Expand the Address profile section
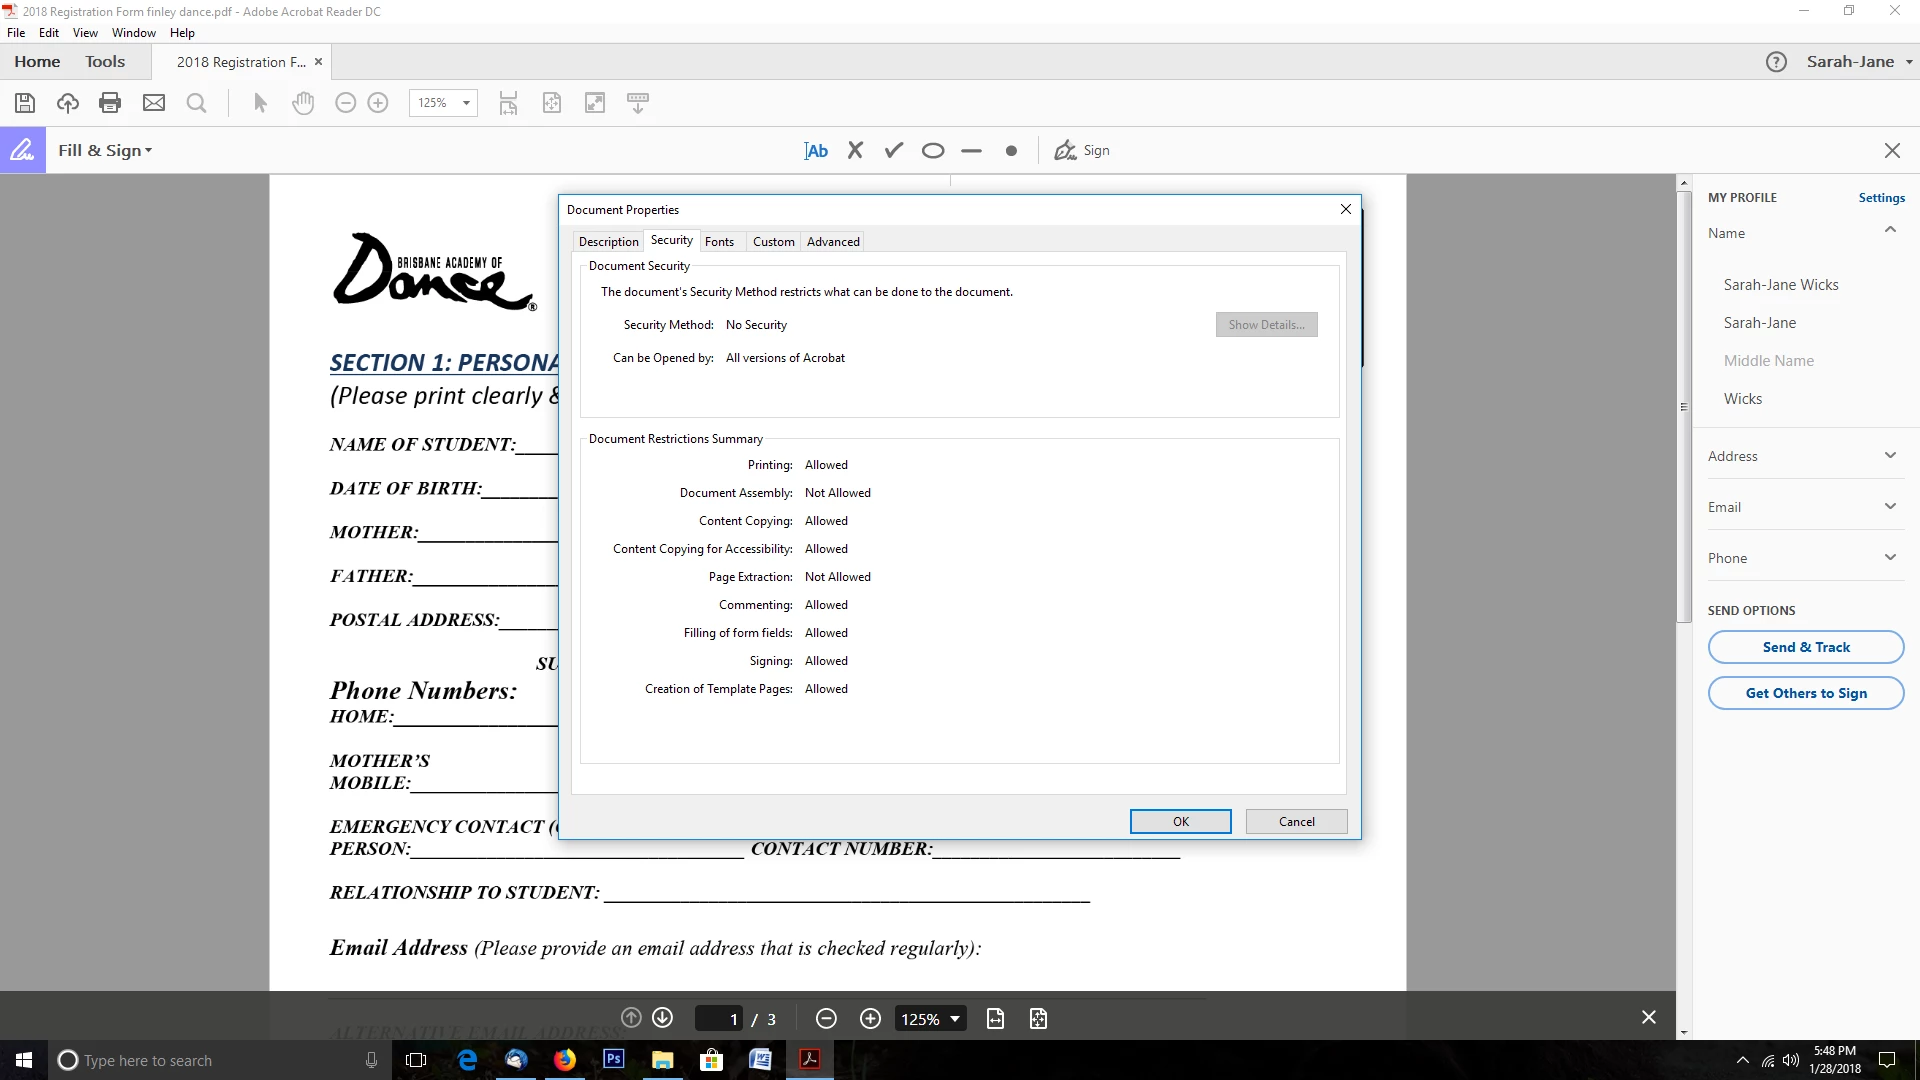1920x1080 pixels. 1890,456
